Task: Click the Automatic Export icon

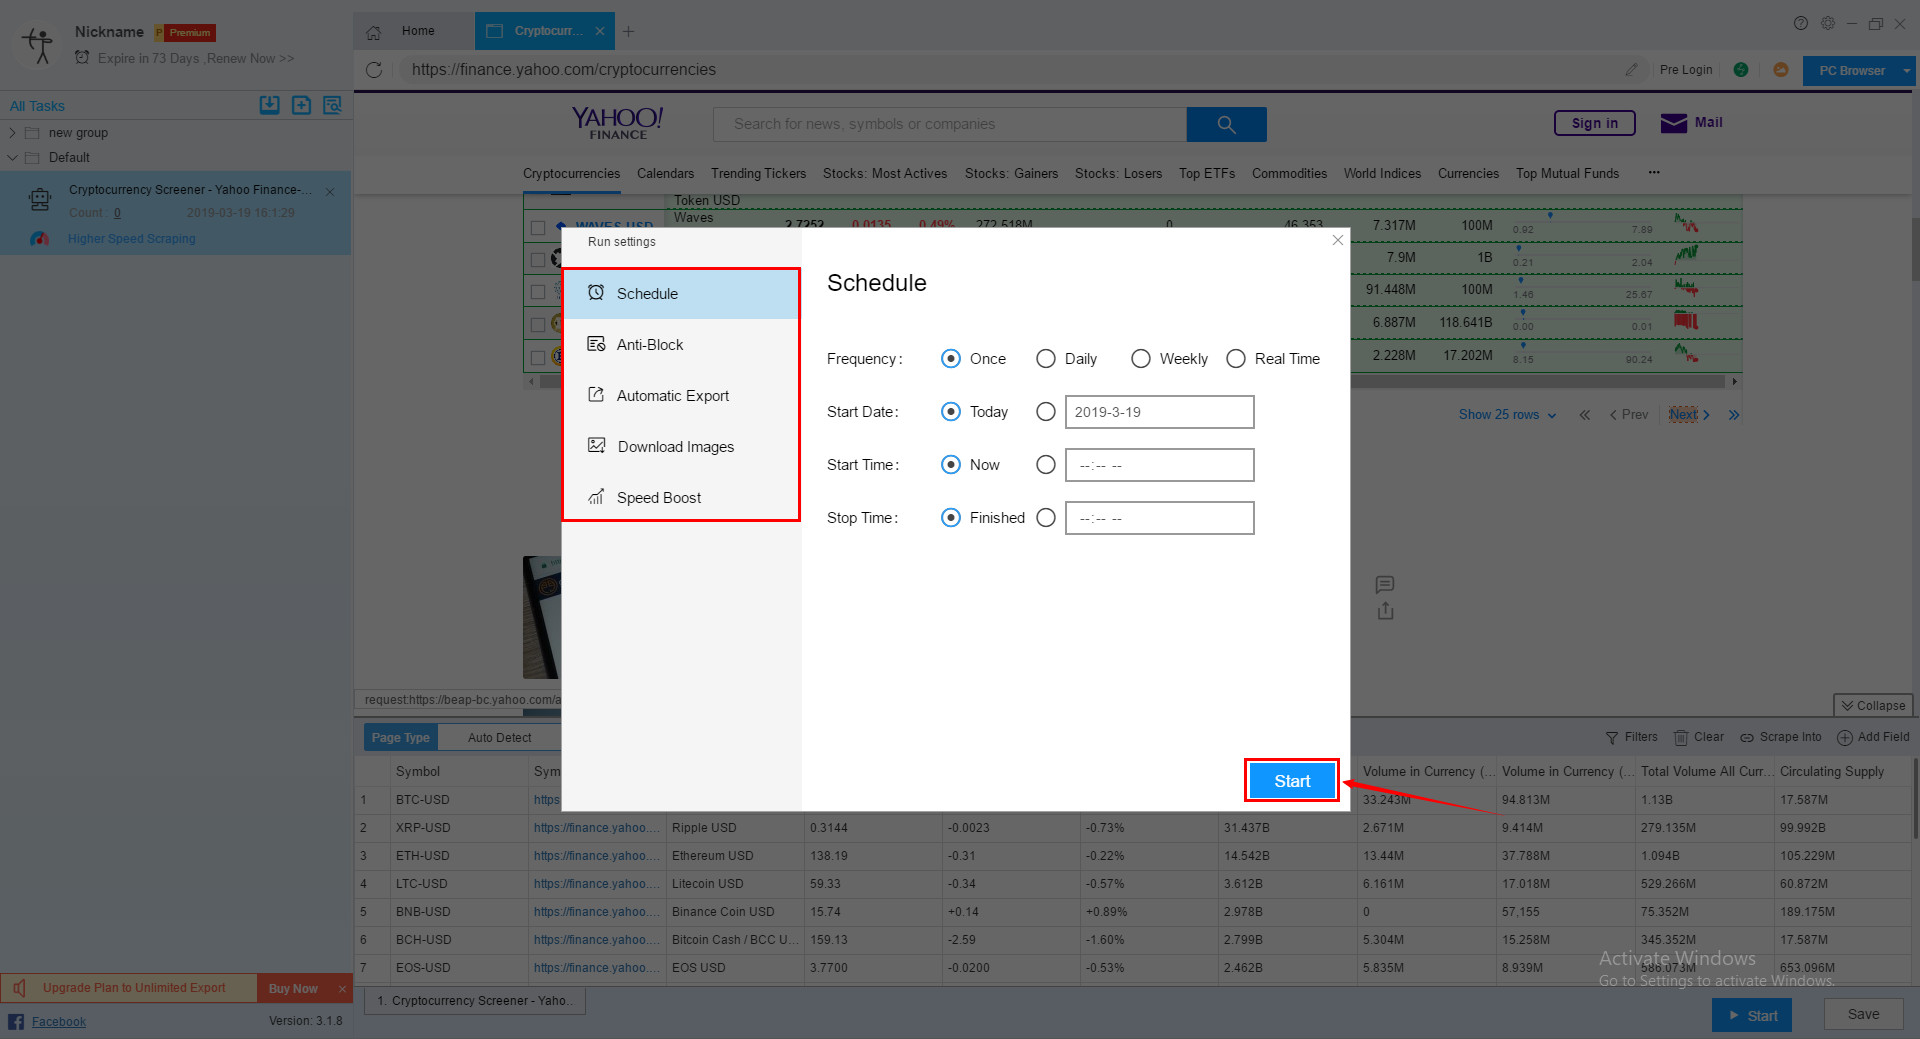Action: coord(596,395)
